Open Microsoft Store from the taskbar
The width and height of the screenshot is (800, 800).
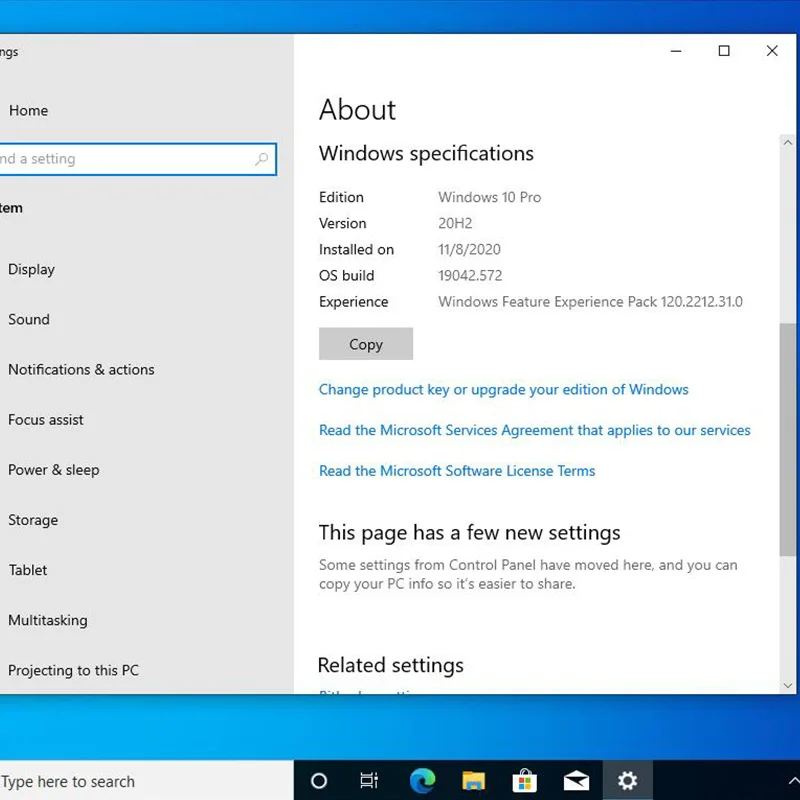click(x=524, y=781)
